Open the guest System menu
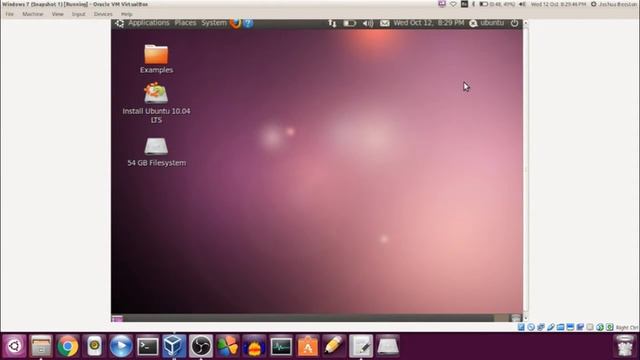The image size is (640, 360). pyautogui.click(x=214, y=23)
